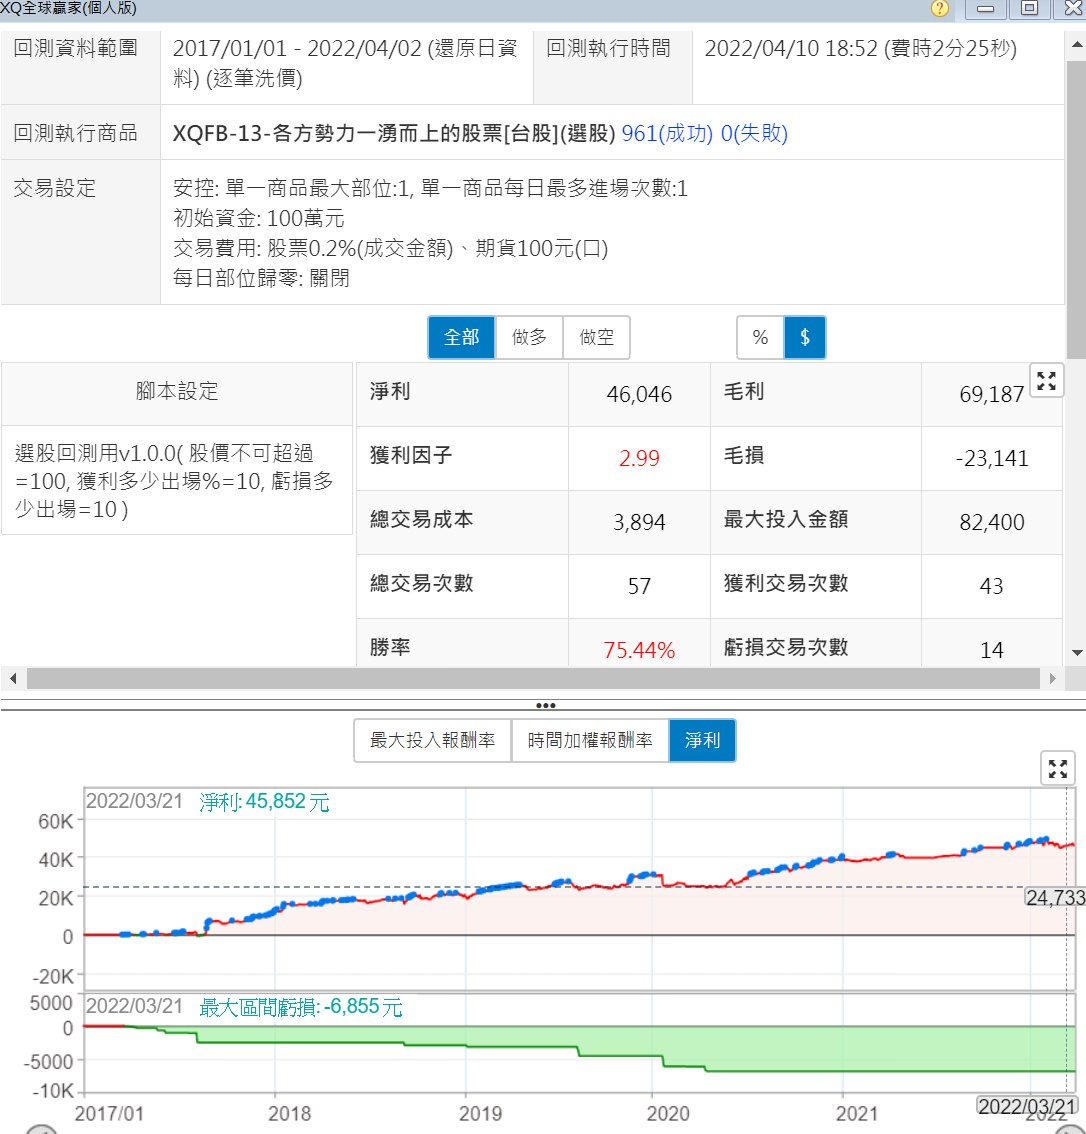
Task: Click the horizontal scrollbar left arrow
Action: point(13,678)
